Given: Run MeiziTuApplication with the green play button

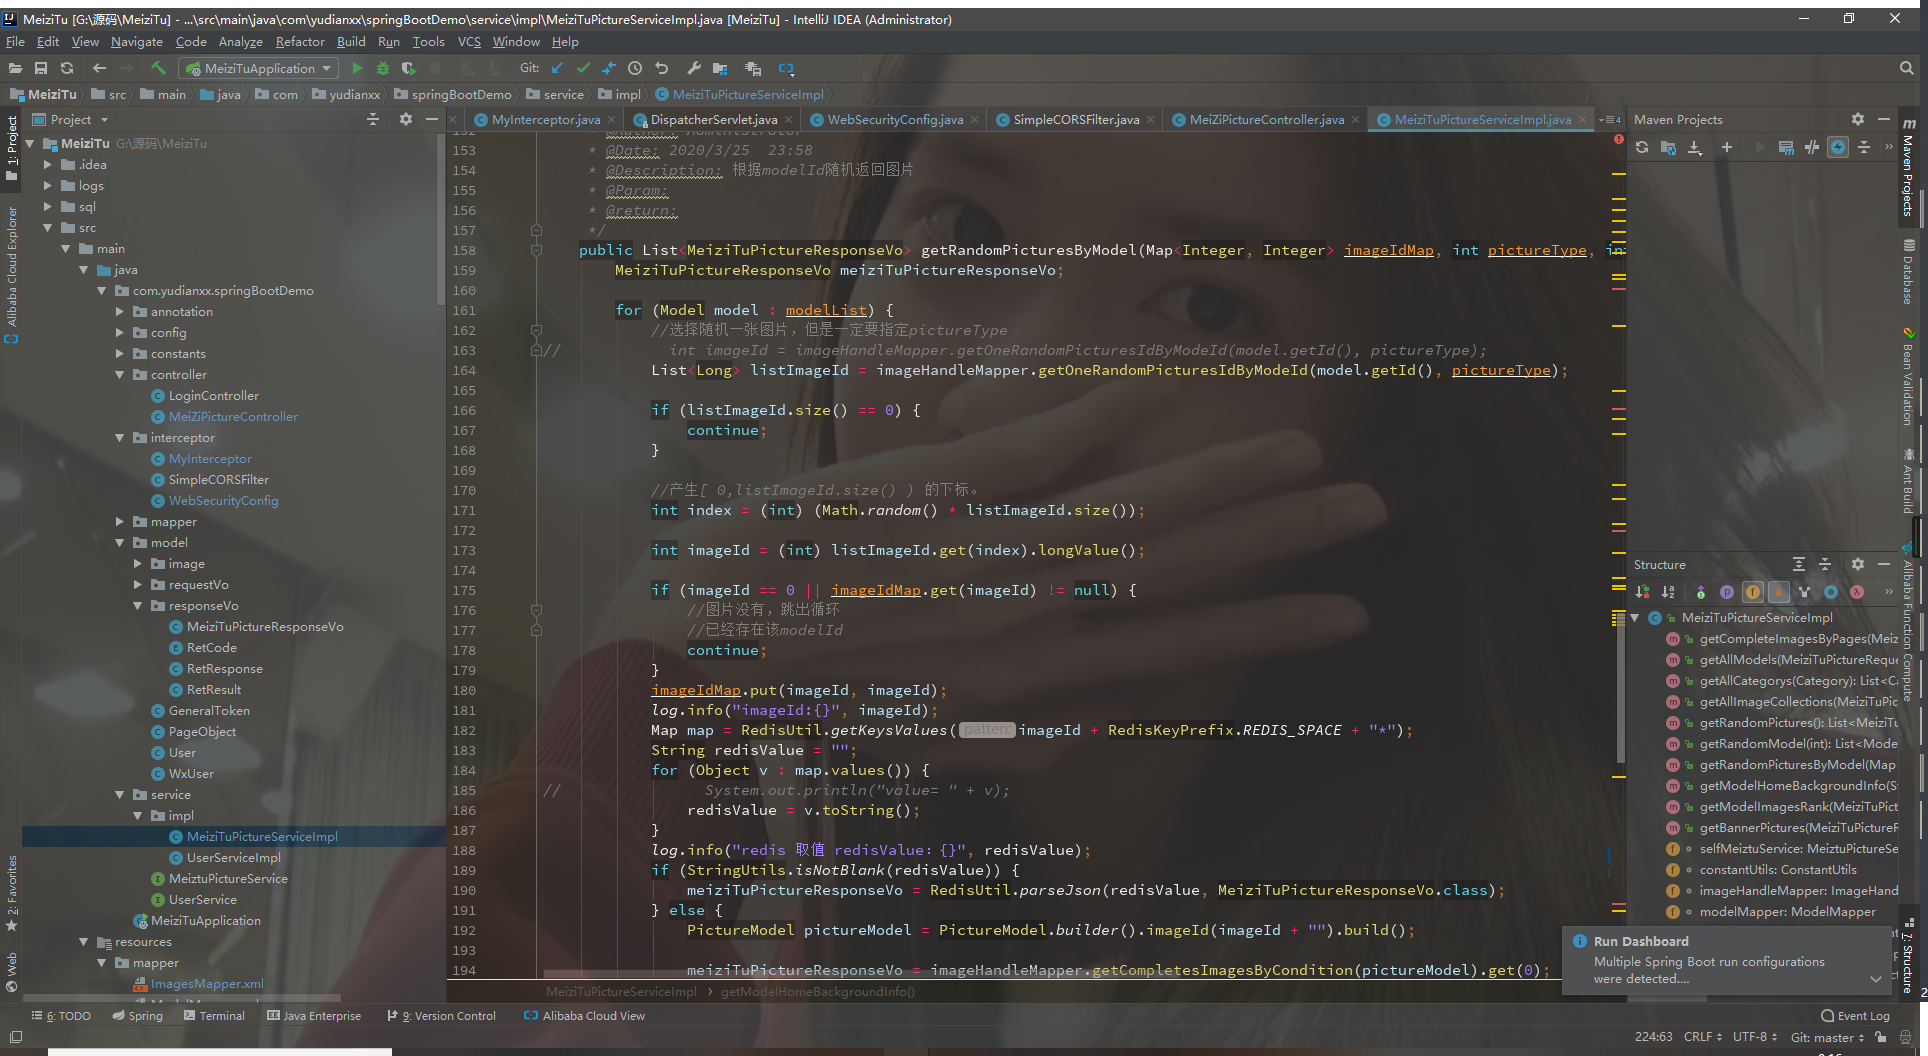Looking at the screenshot, I should click(357, 68).
